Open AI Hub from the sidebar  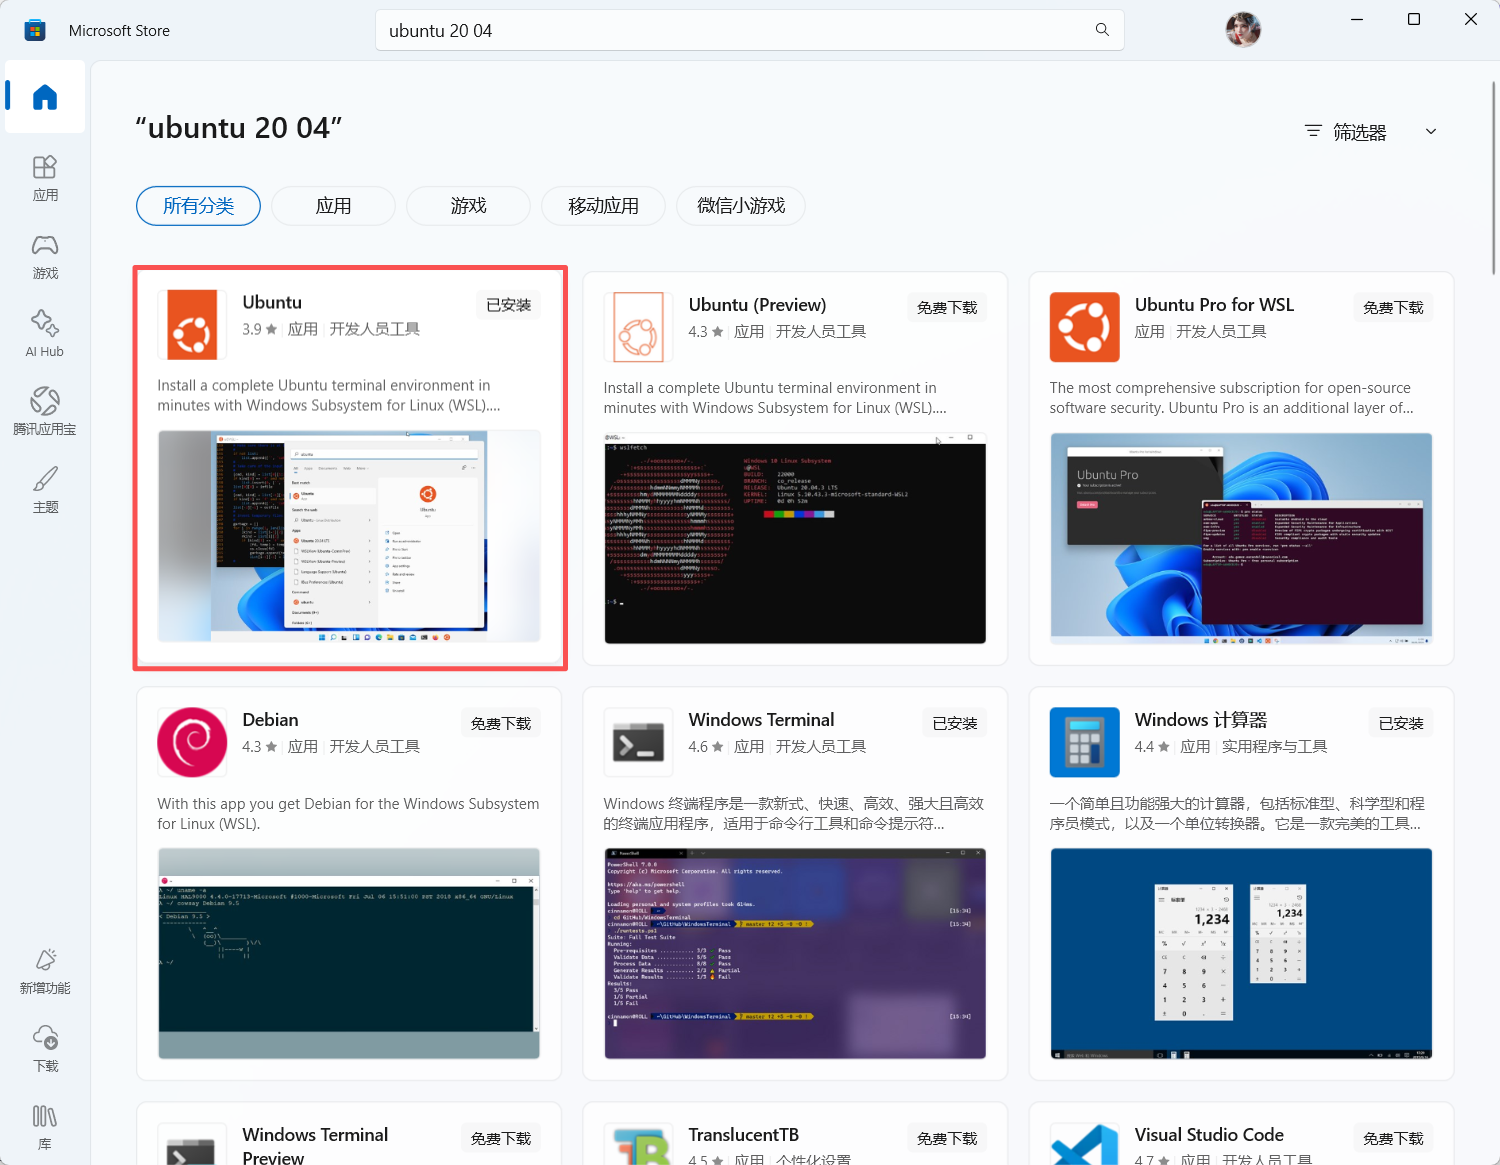[x=45, y=334]
